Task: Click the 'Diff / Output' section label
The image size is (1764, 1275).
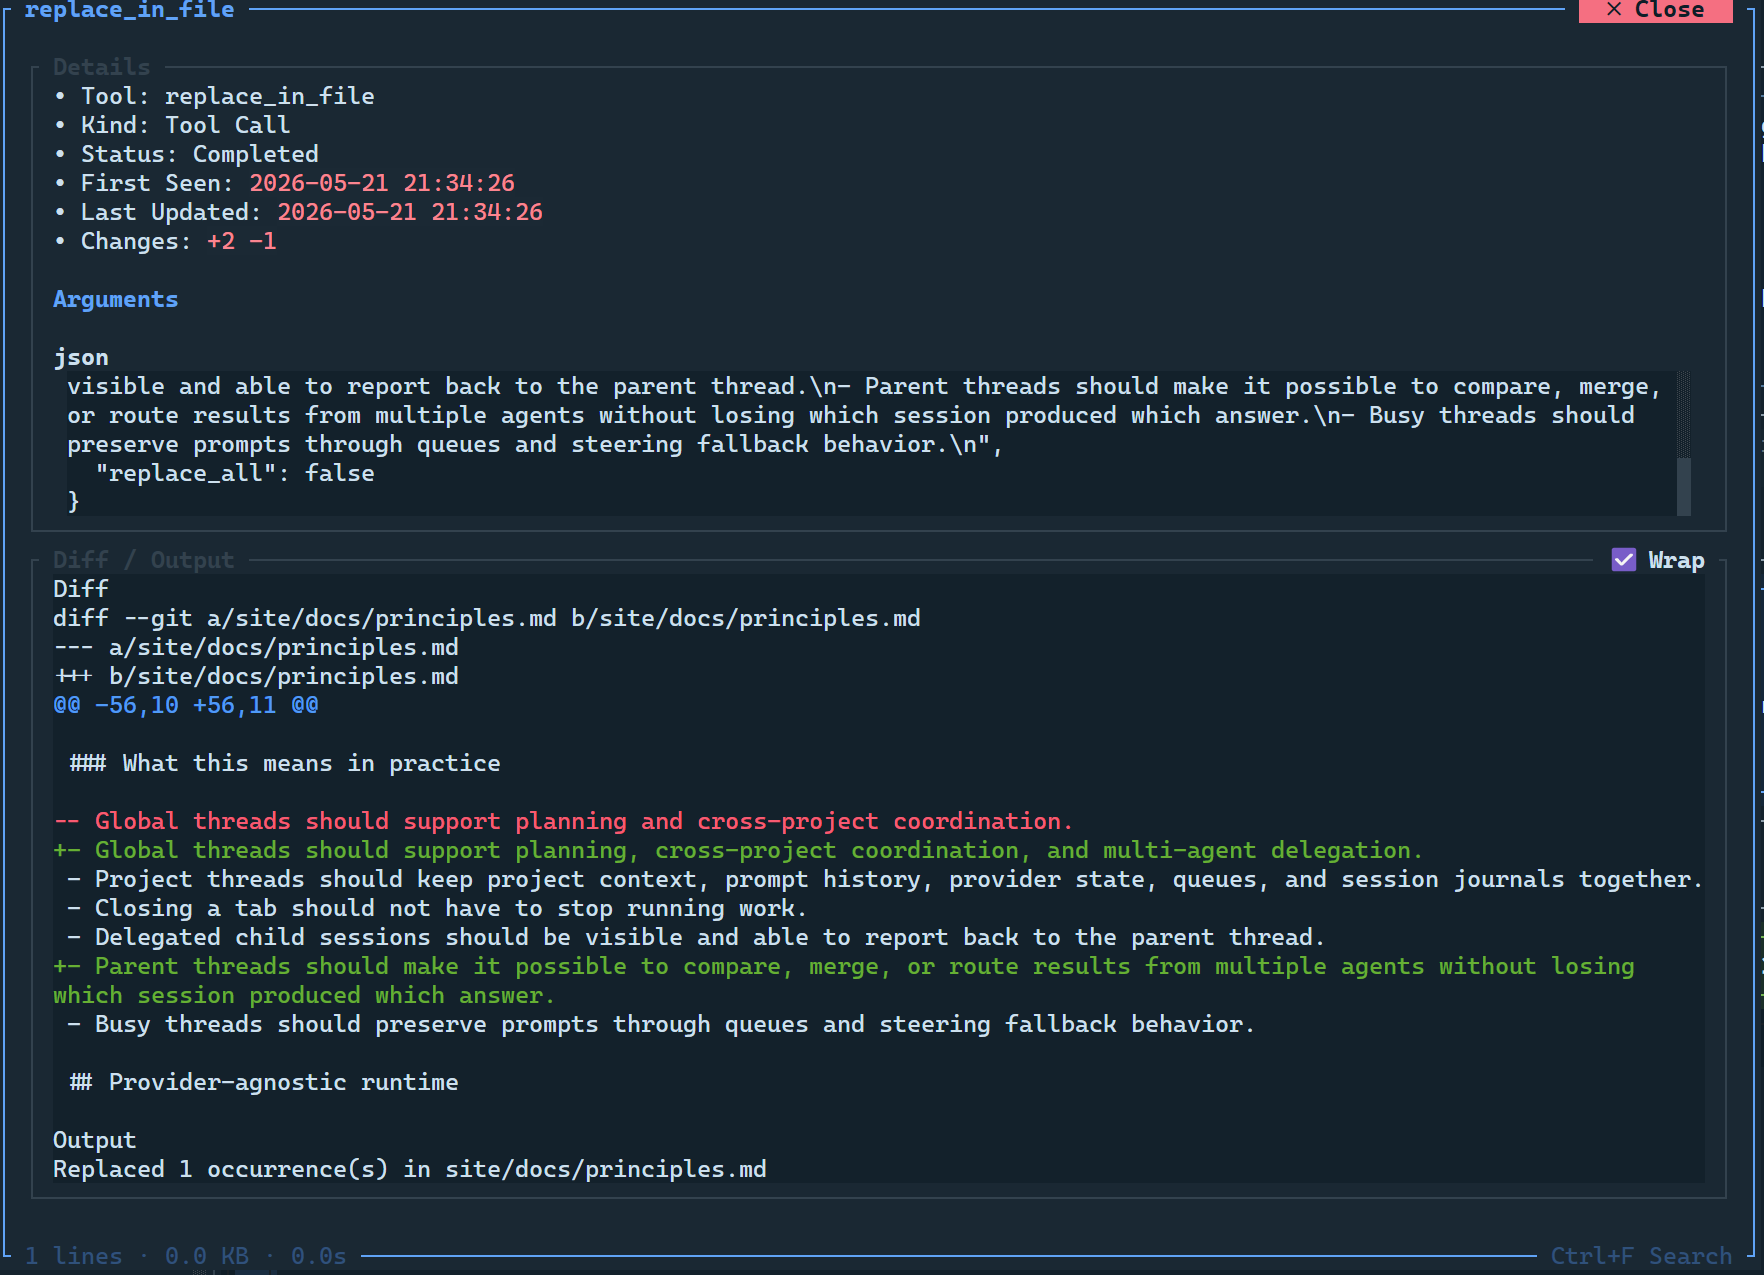Action: [144, 560]
